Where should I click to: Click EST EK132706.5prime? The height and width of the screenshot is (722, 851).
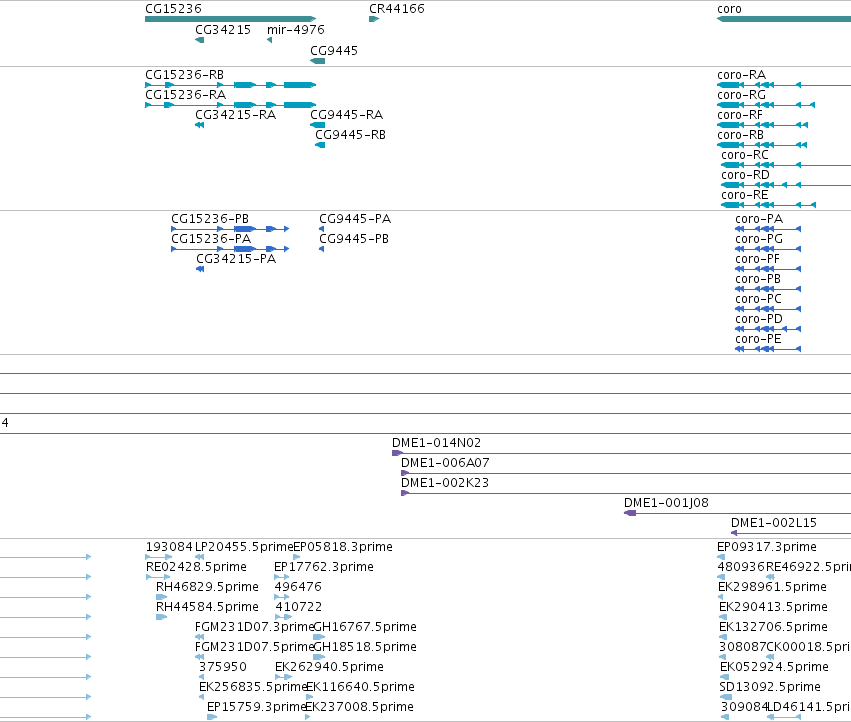coord(723,637)
